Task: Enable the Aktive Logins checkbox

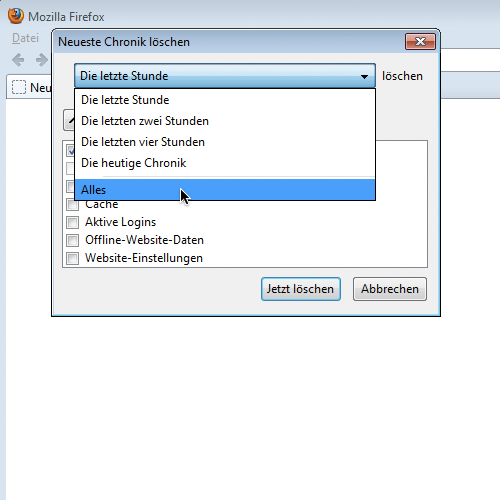Action: (x=72, y=222)
